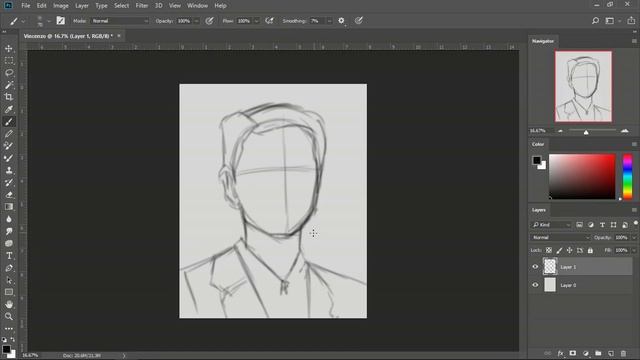This screenshot has height=360, width=640.
Task: Select the Move tool
Action: pyautogui.click(x=9, y=49)
